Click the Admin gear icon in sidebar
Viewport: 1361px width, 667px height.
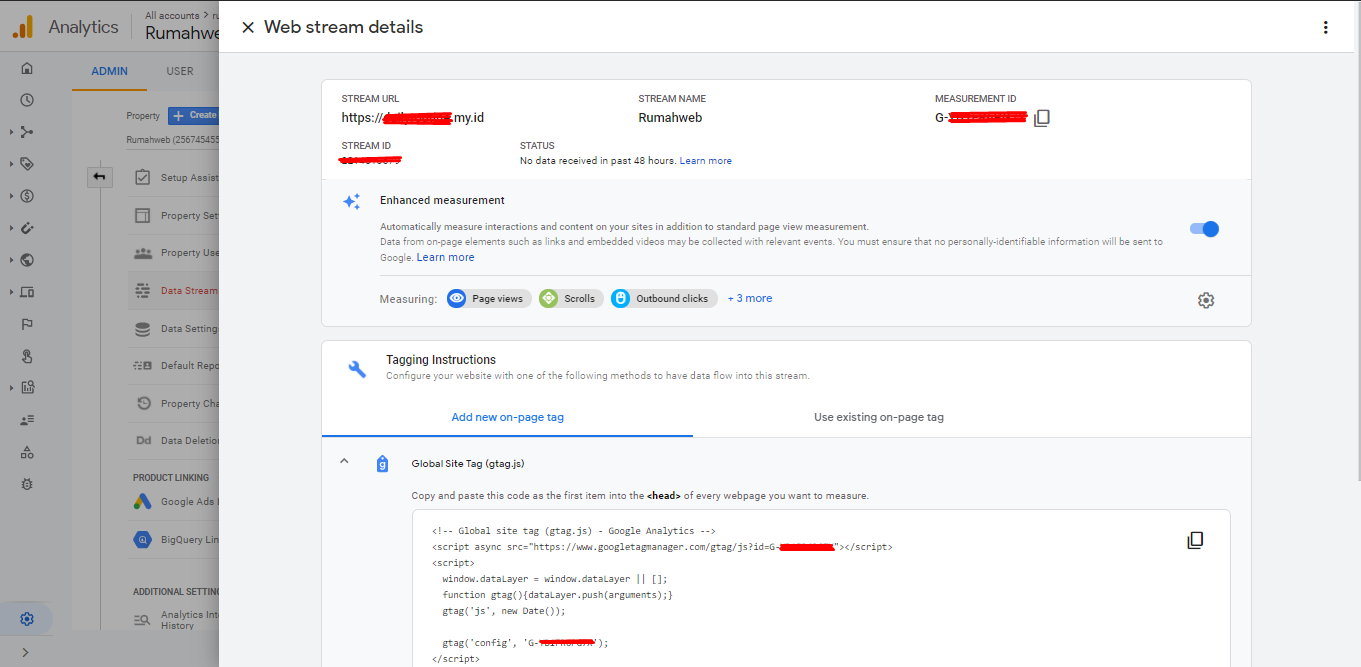[x=27, y=619]
